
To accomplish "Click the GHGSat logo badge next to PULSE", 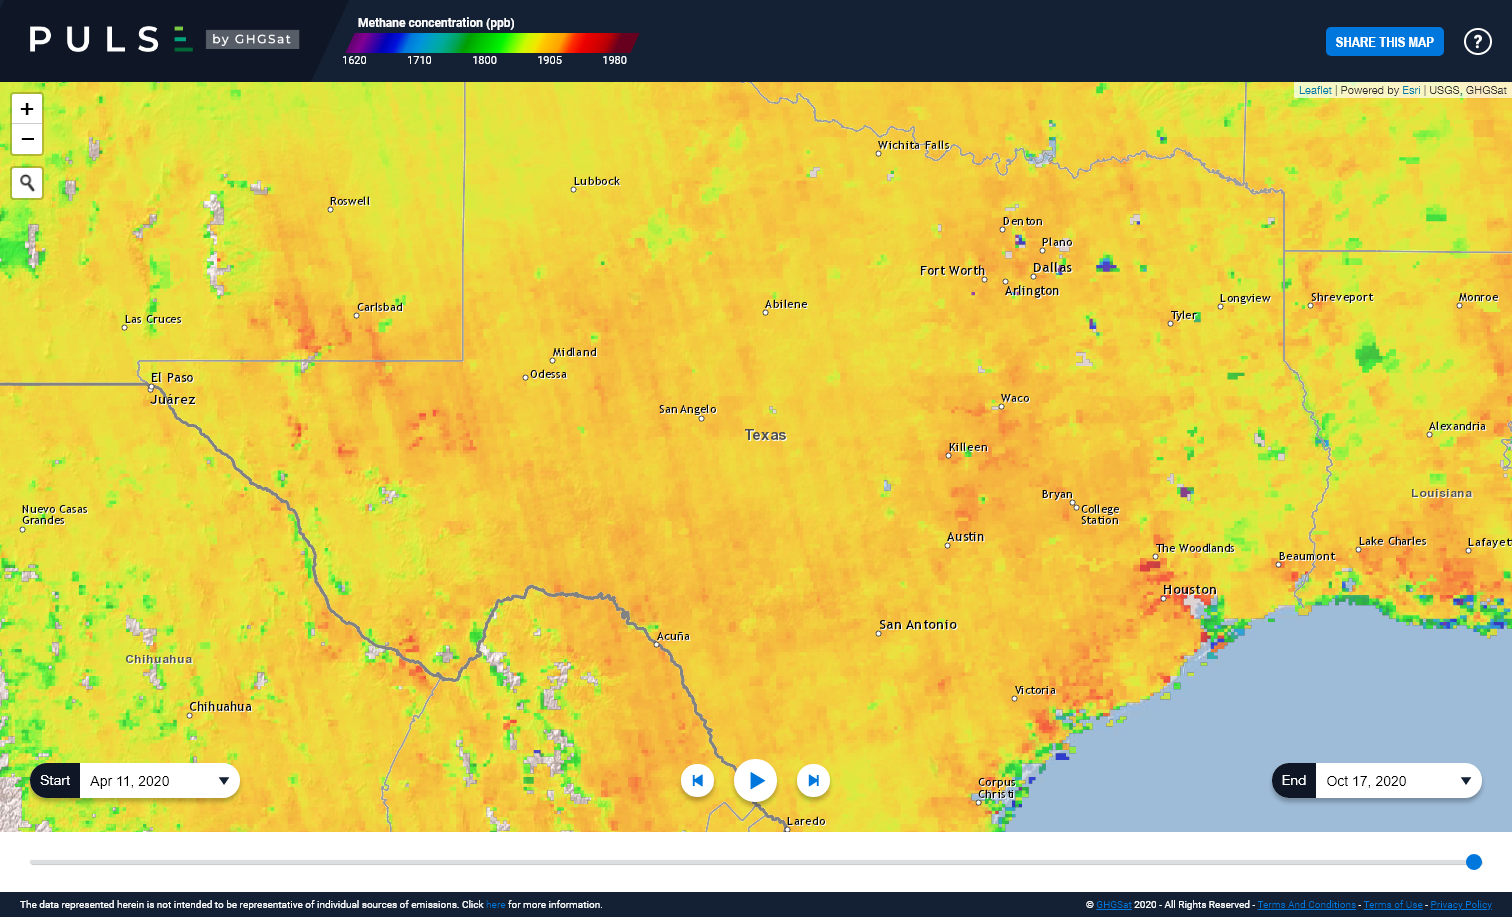I will point(252,40).
